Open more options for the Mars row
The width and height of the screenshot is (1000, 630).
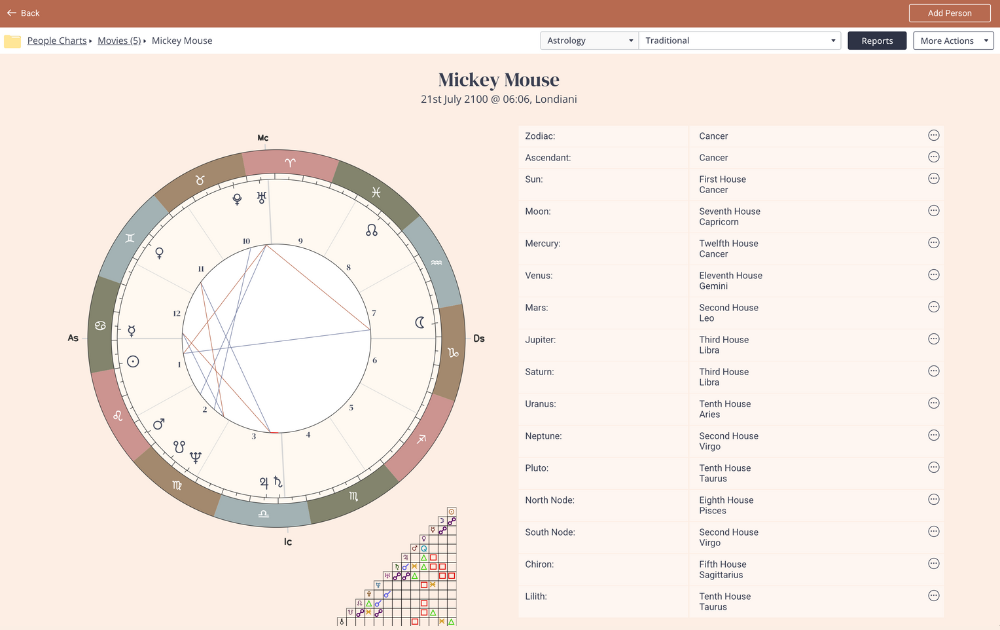tap(934, 307)
